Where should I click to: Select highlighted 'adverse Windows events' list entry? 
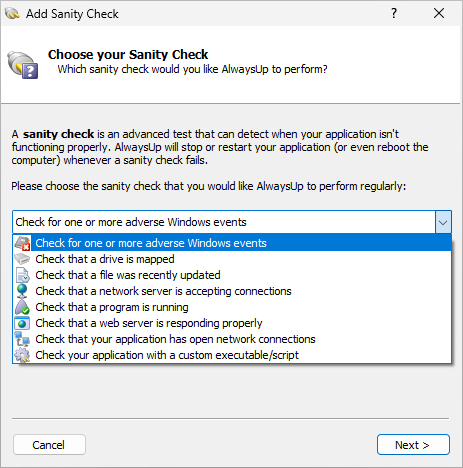(x=232, y=243)
